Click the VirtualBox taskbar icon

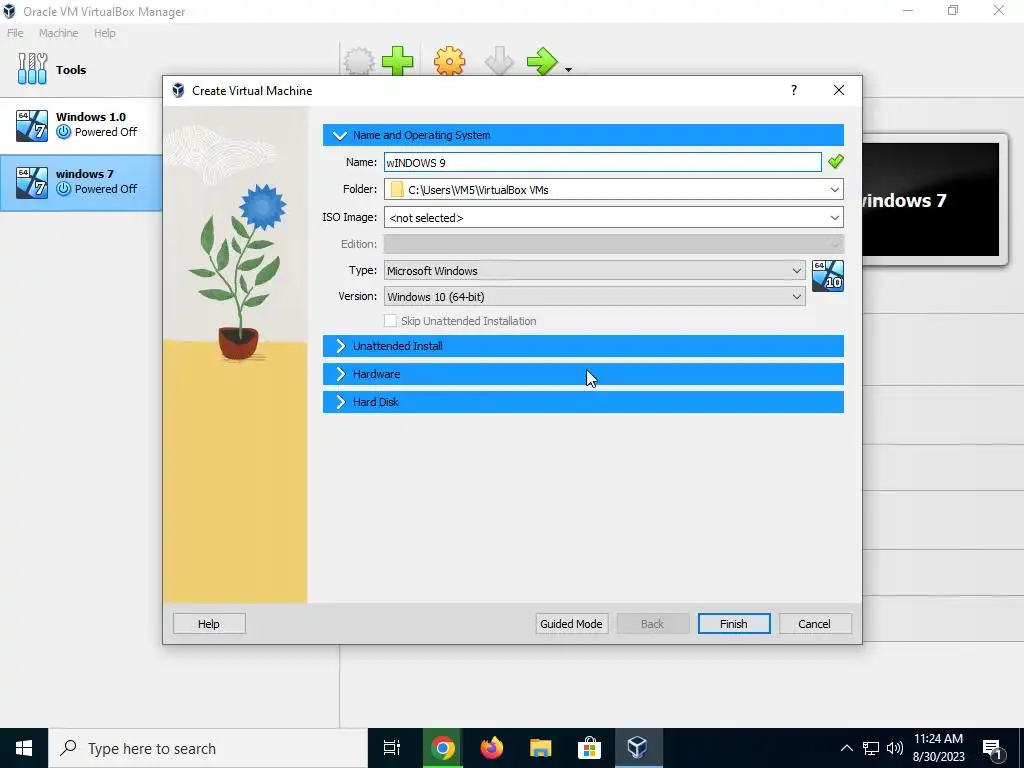pos(637,748)
